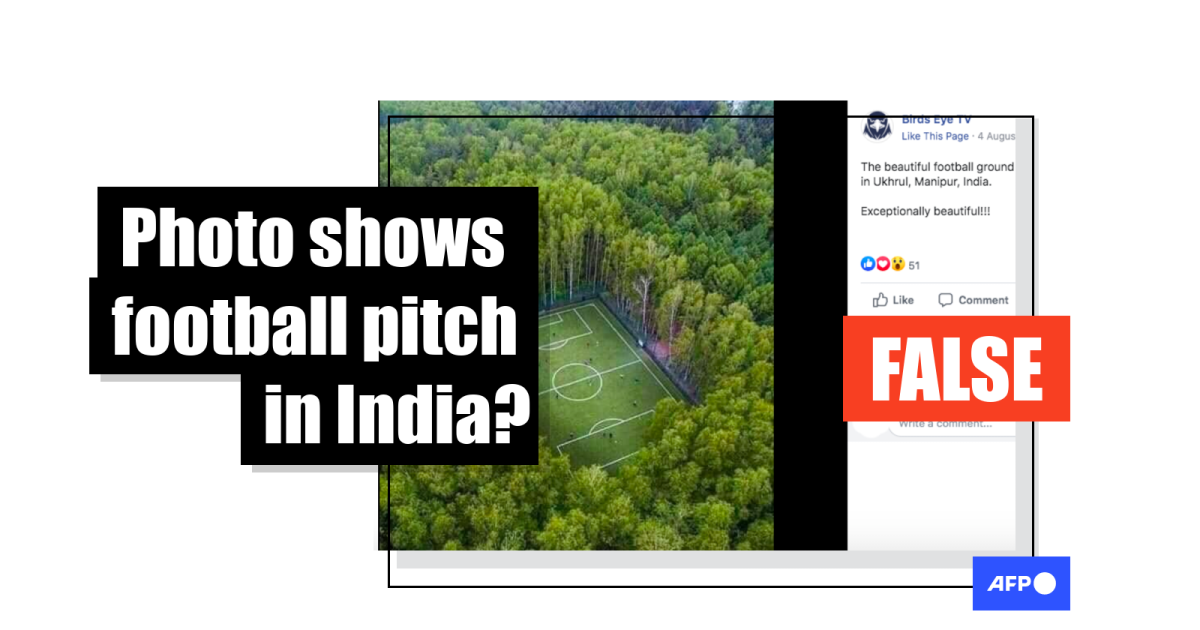Click the white circle in AFP logo
The width and height of the screenshot is (1200, 630).
[1043, 584]
